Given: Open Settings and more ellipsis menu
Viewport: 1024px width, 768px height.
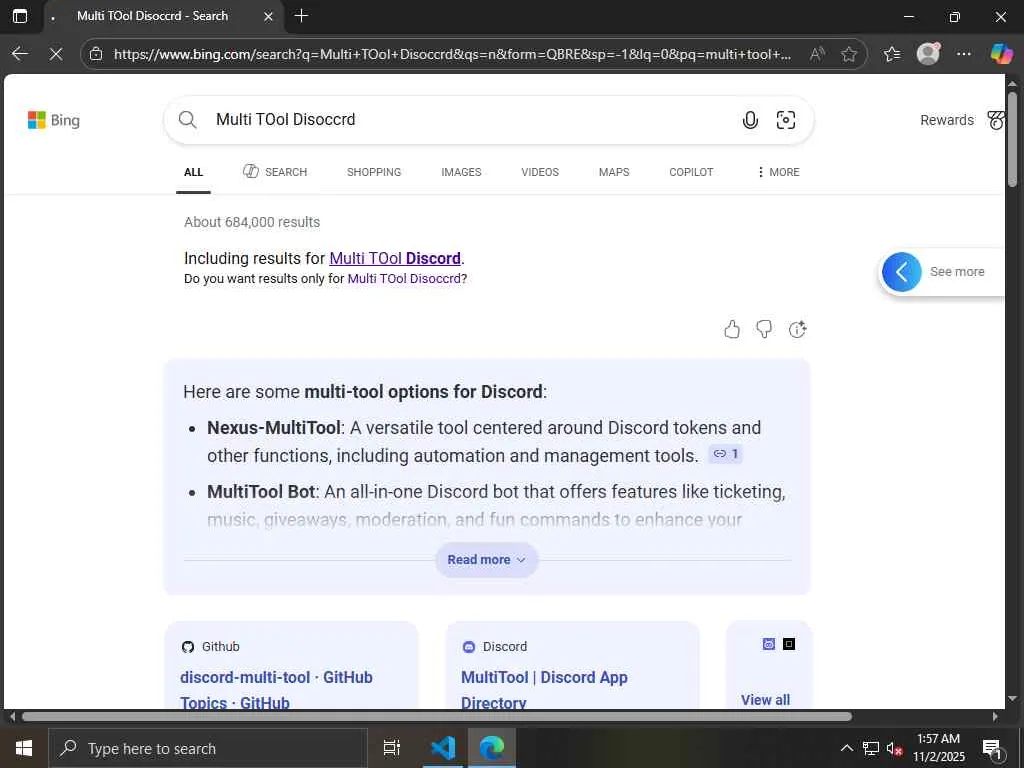Looking at the screenshot, I should click(x=964, y=54).
